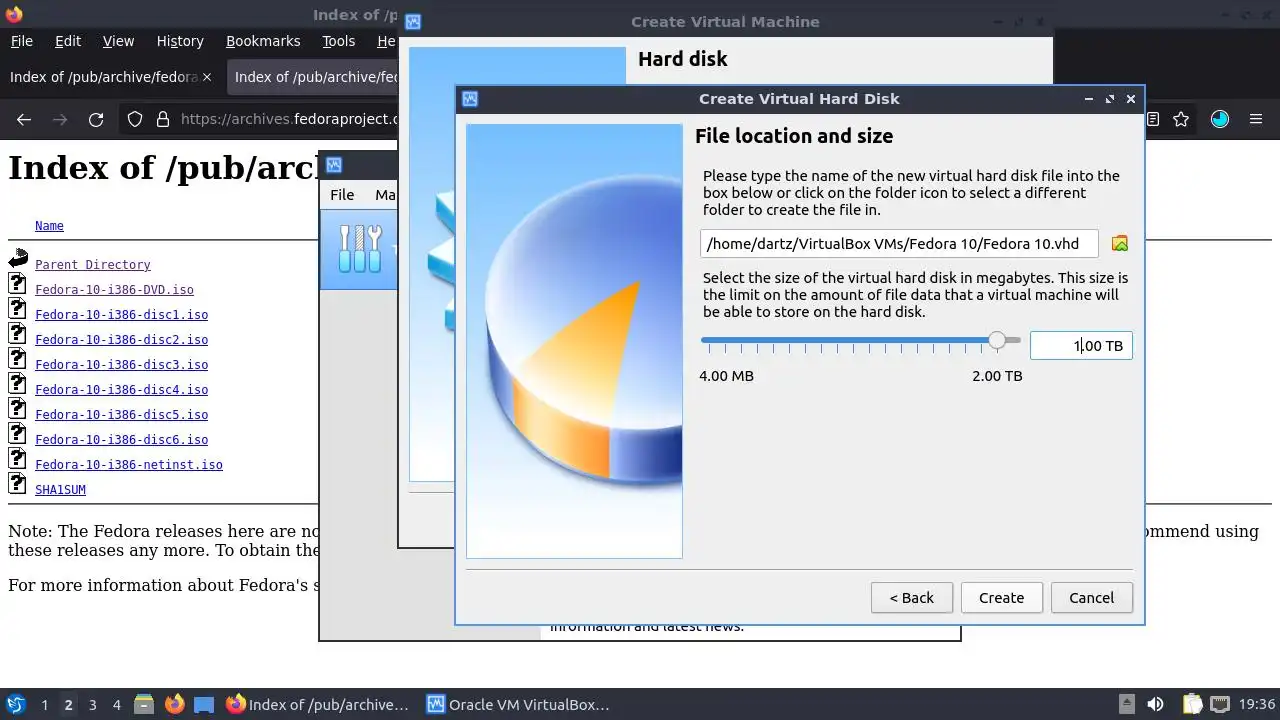Click the Tools icon in VirtualBox Manager
This screenshot has height=720, width=1280.
[x=360, y=249]
